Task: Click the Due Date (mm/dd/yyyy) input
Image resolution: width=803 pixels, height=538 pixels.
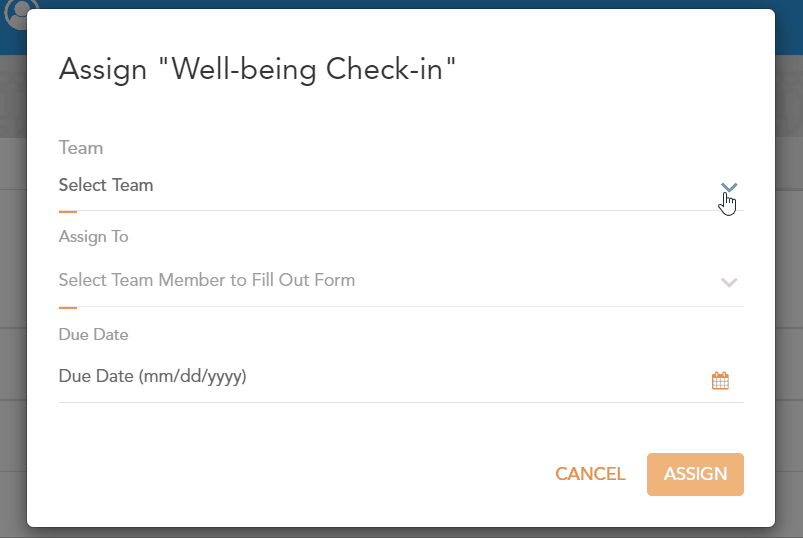Action: coord(152,376)
